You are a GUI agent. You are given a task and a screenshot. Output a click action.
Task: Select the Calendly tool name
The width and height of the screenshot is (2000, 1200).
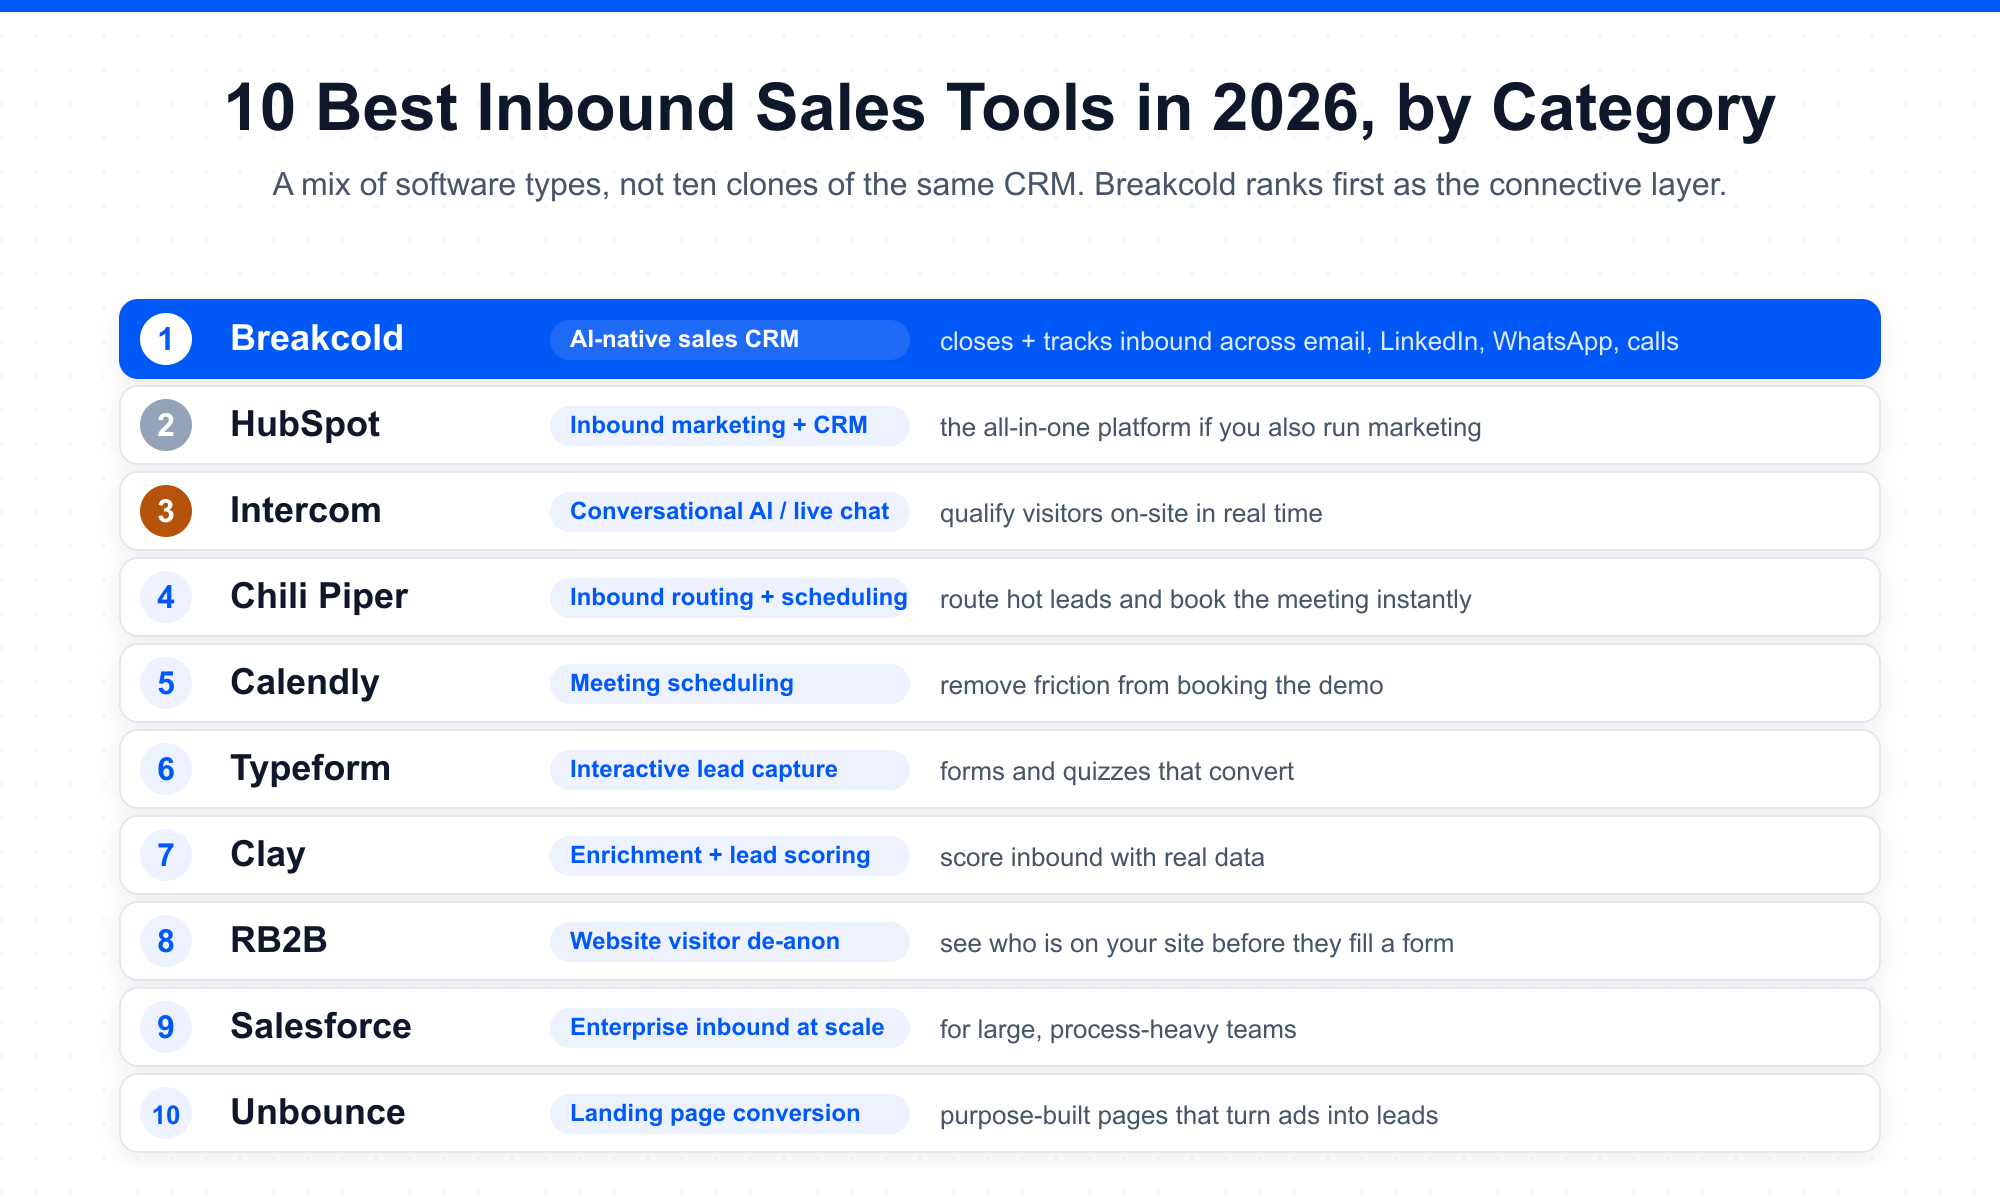(x=305, y=683)
